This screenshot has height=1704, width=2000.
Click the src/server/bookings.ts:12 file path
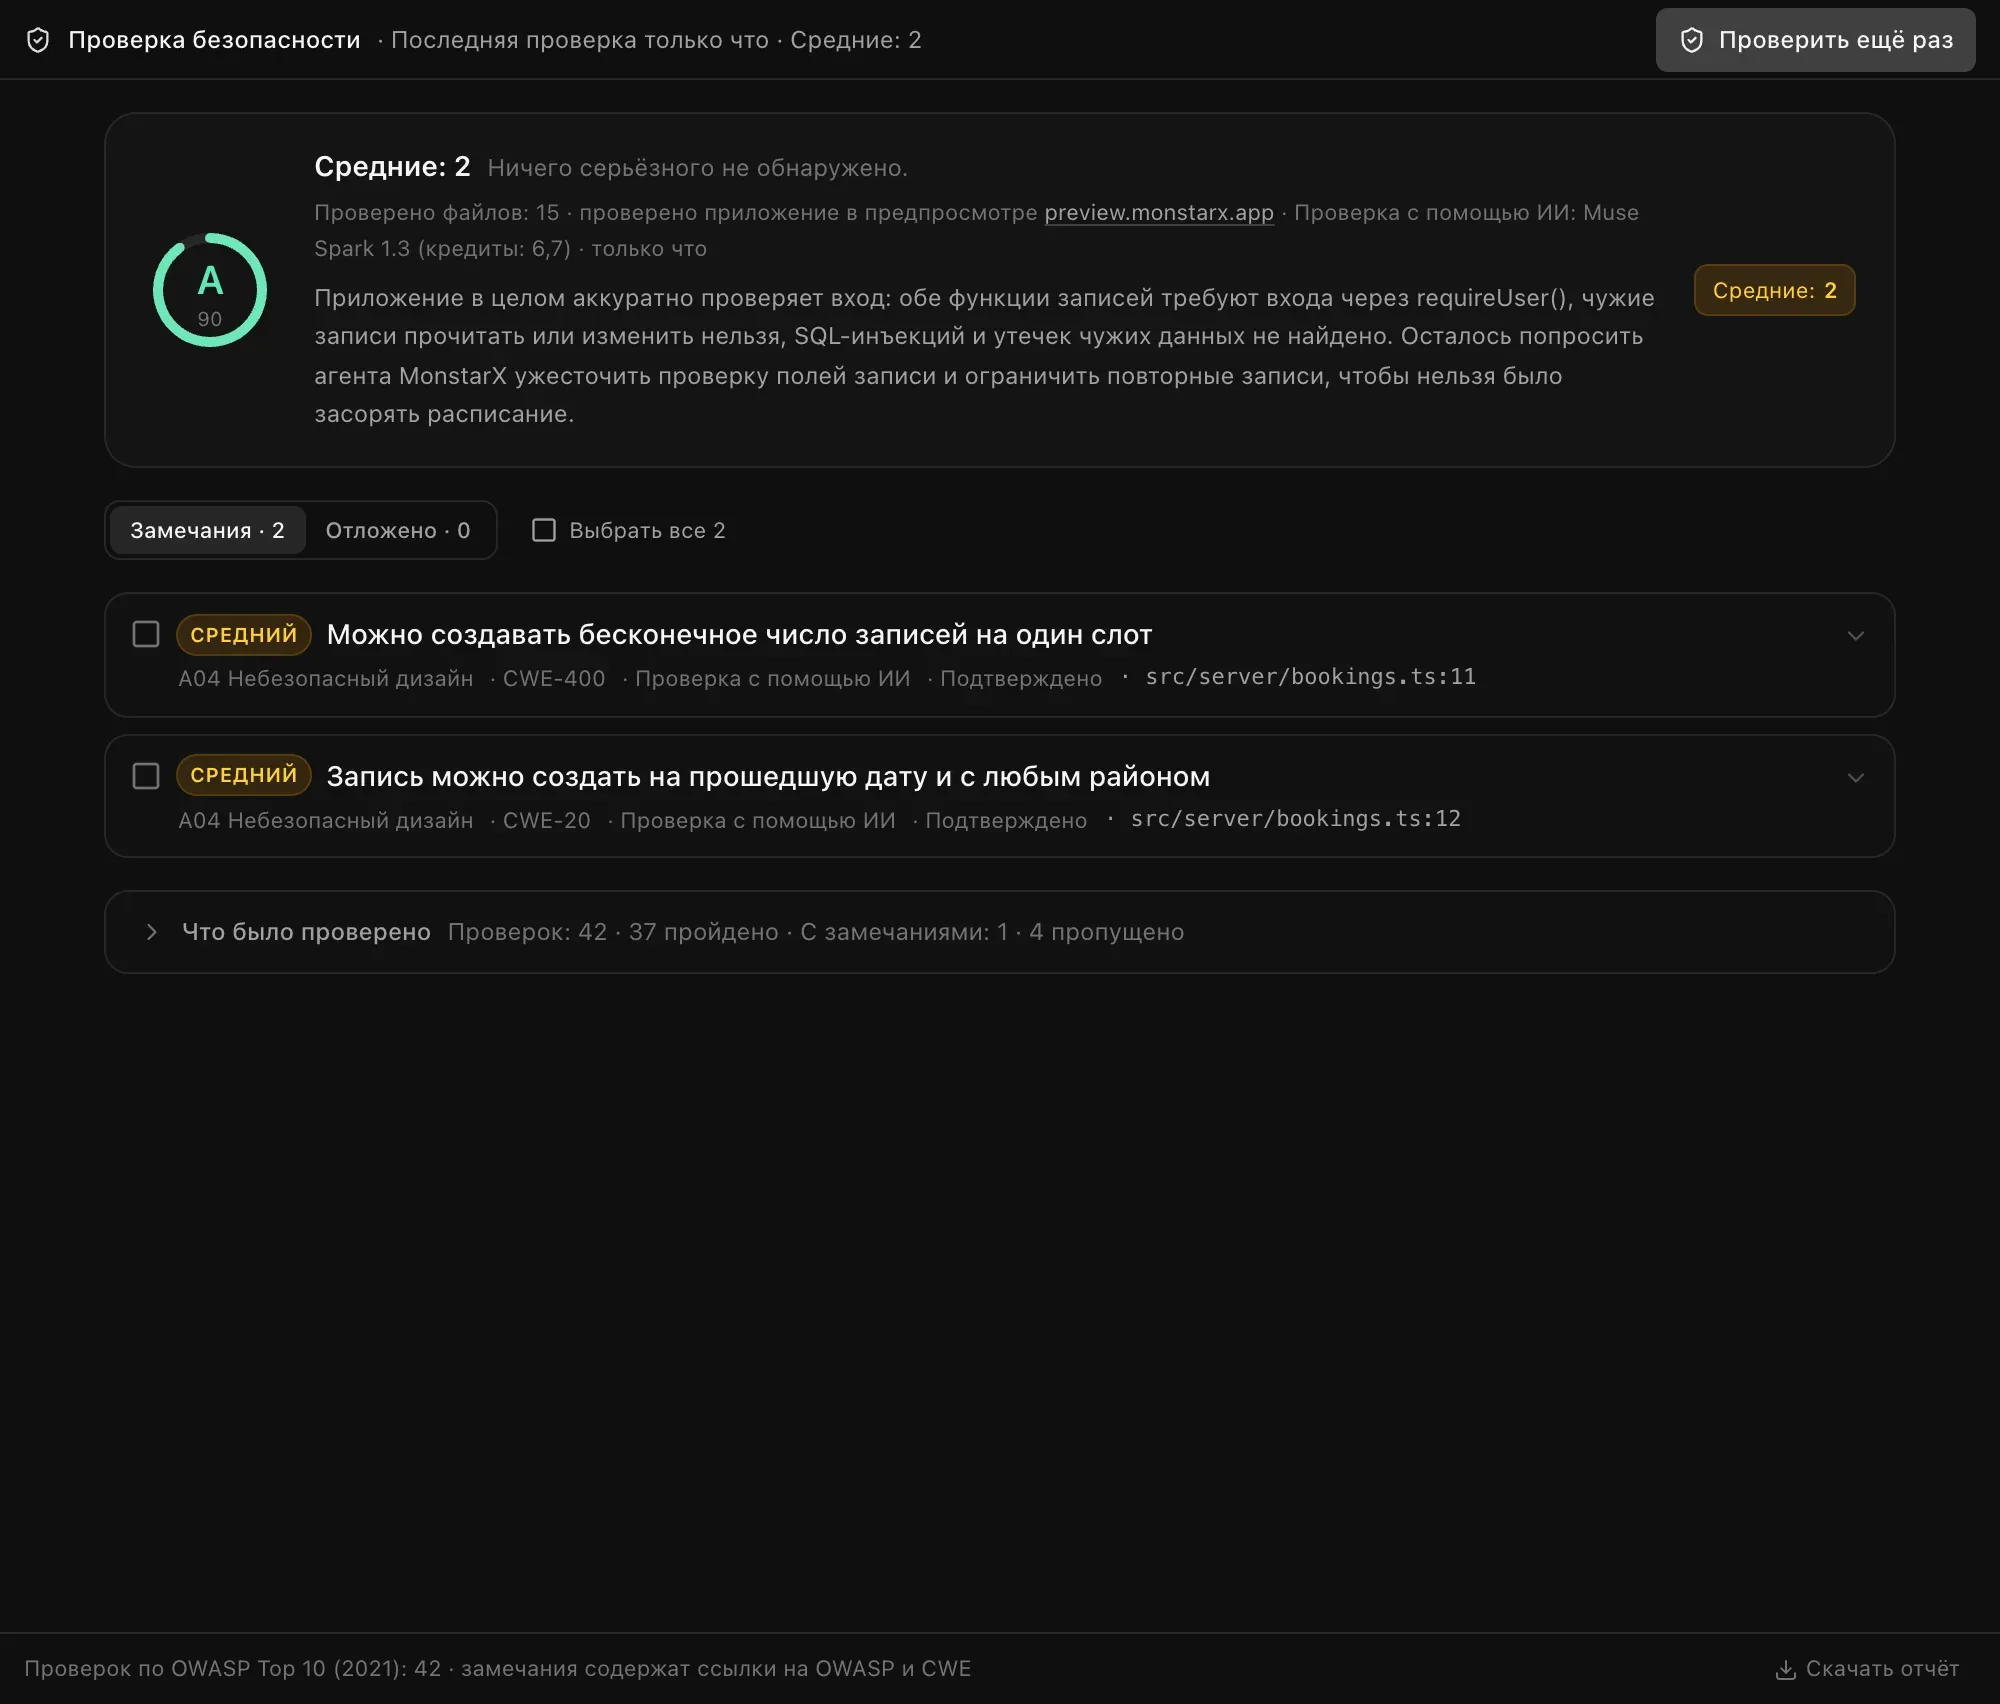click(x=1295, y=819)
